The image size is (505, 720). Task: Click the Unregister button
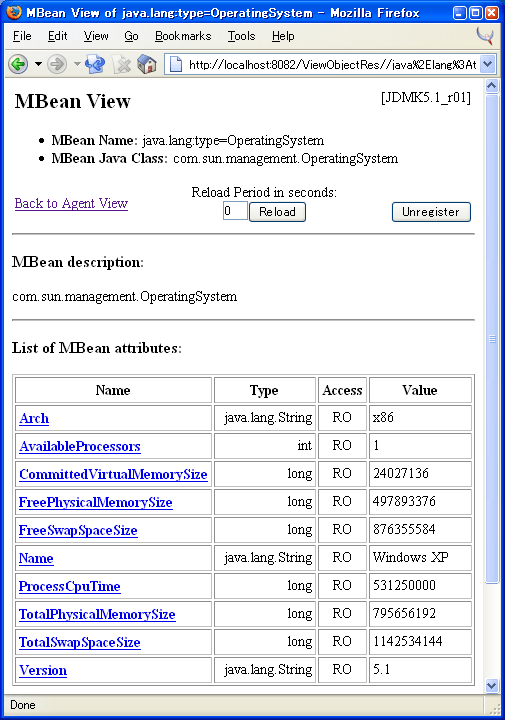[x=431, y=212]
